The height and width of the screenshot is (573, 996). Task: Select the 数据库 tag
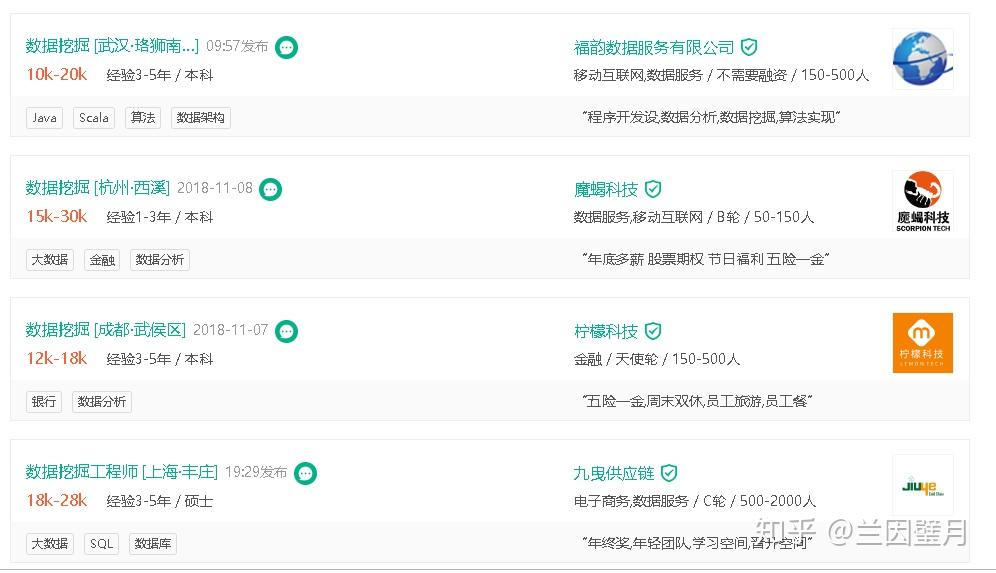(x=153, y=544)
